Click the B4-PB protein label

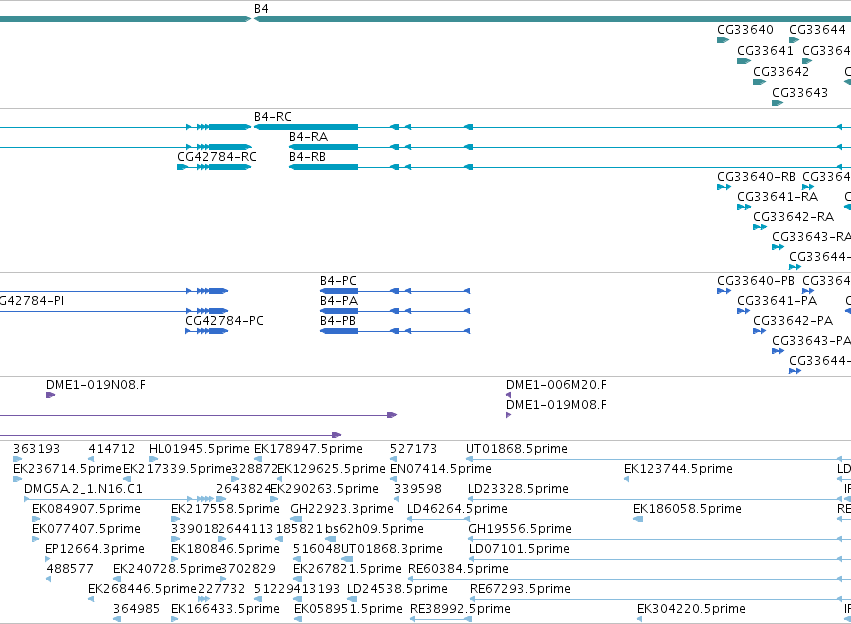(338, 322)
